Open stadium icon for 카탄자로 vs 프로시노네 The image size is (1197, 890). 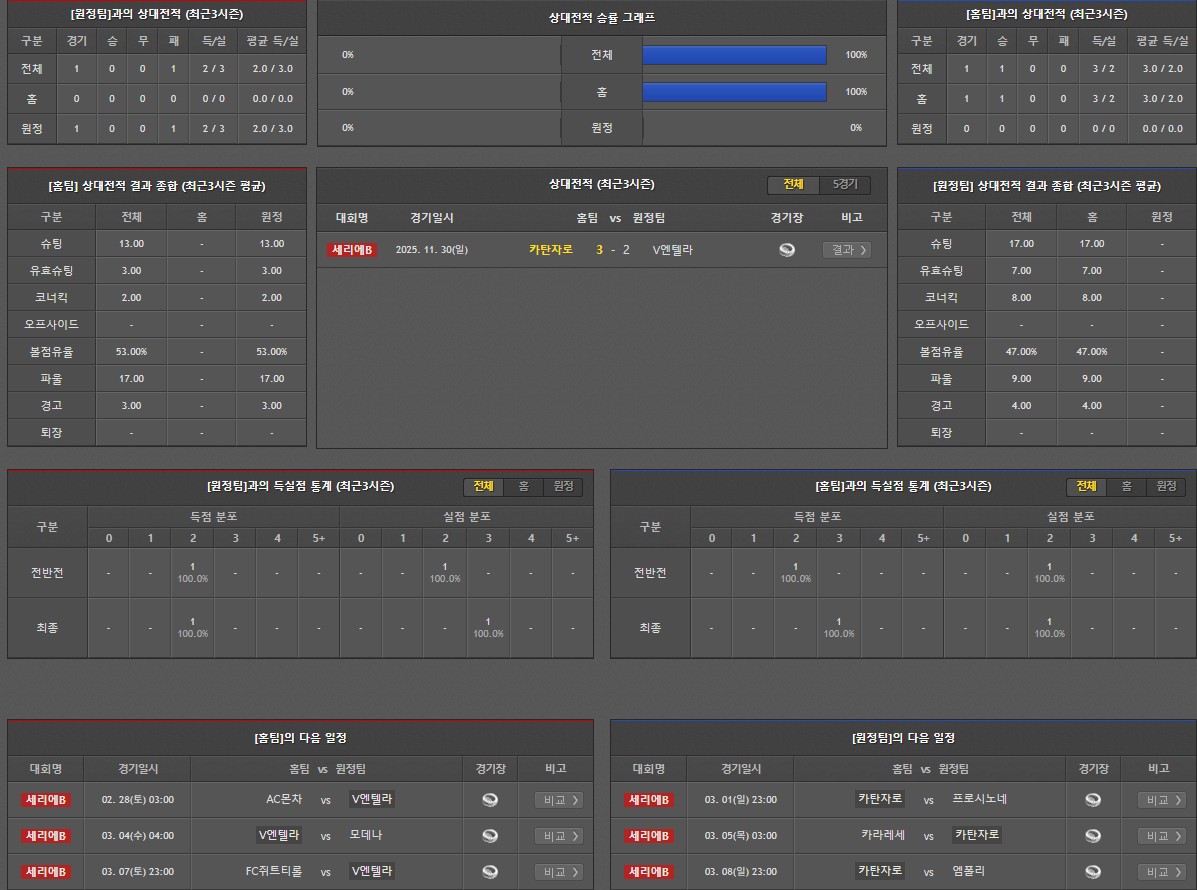pos(1093,800)
